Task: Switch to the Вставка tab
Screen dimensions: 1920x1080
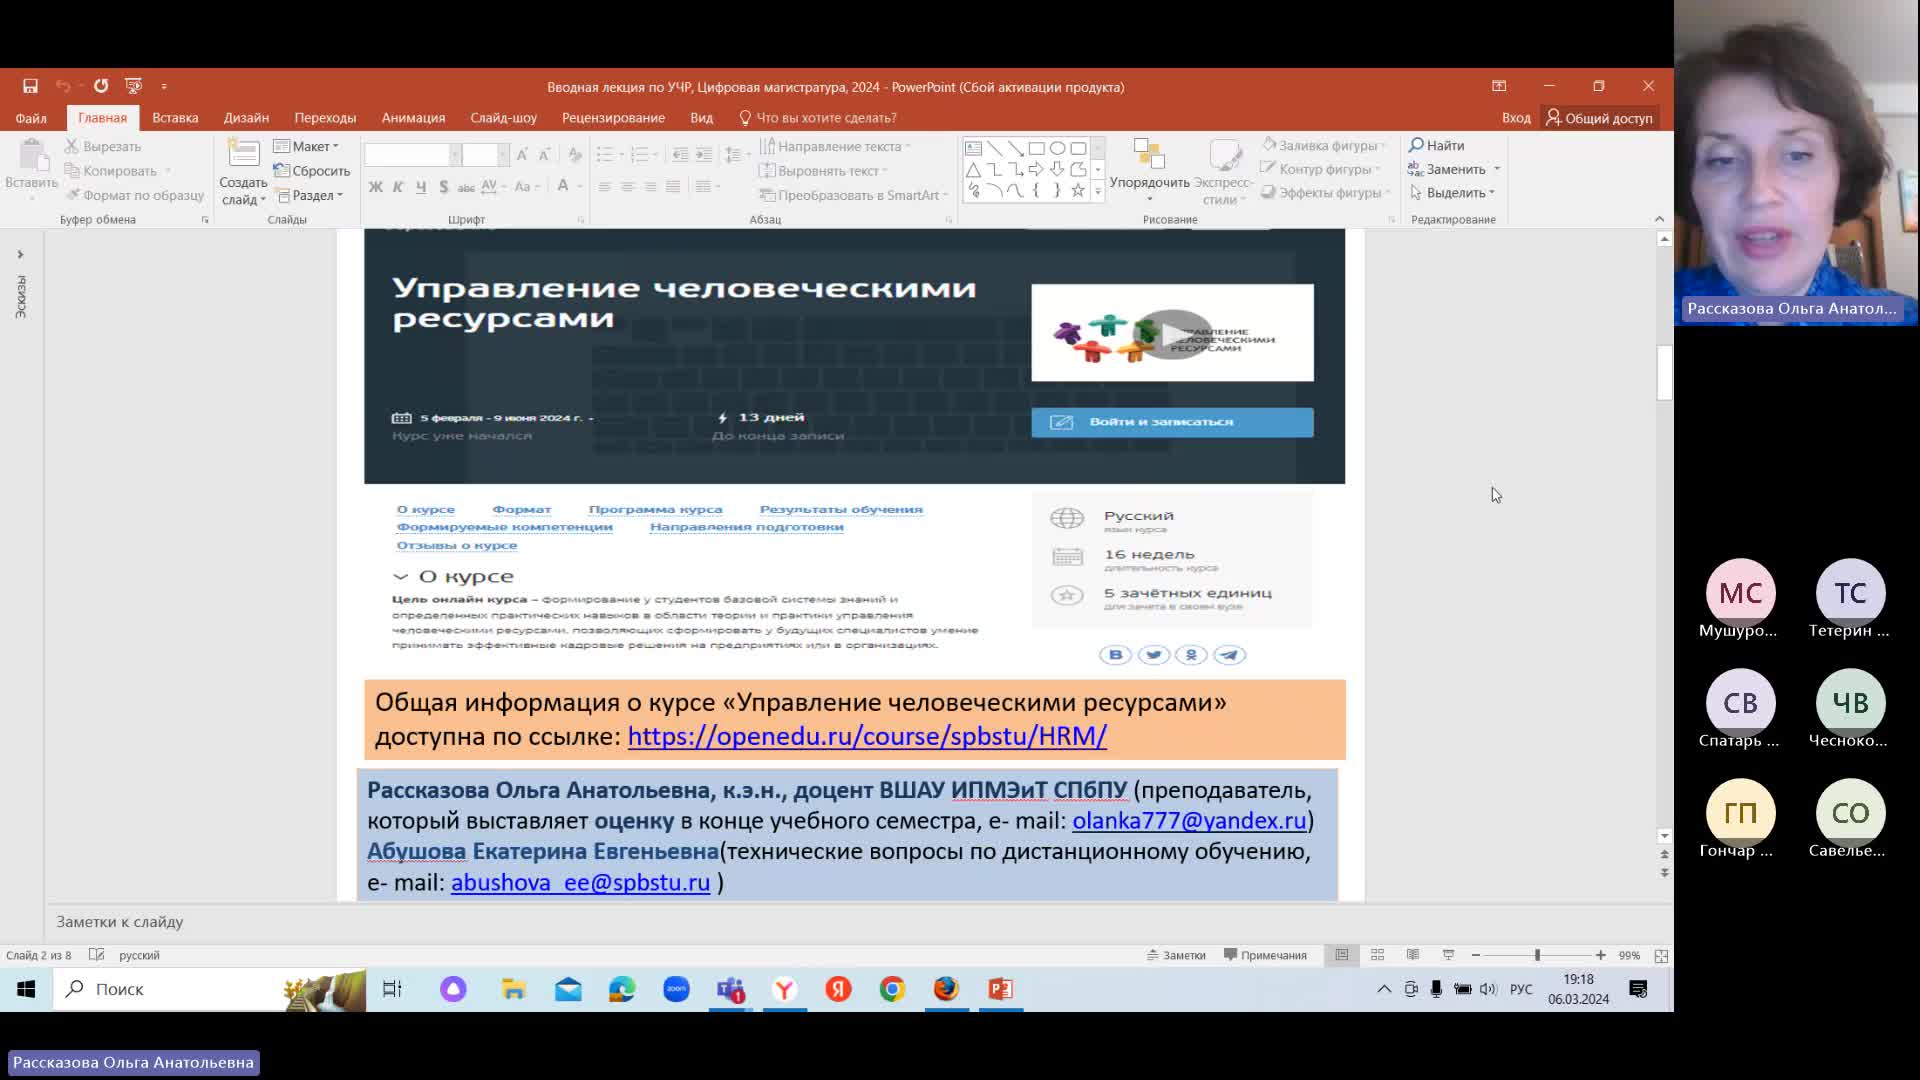Action: pos(175,118)
